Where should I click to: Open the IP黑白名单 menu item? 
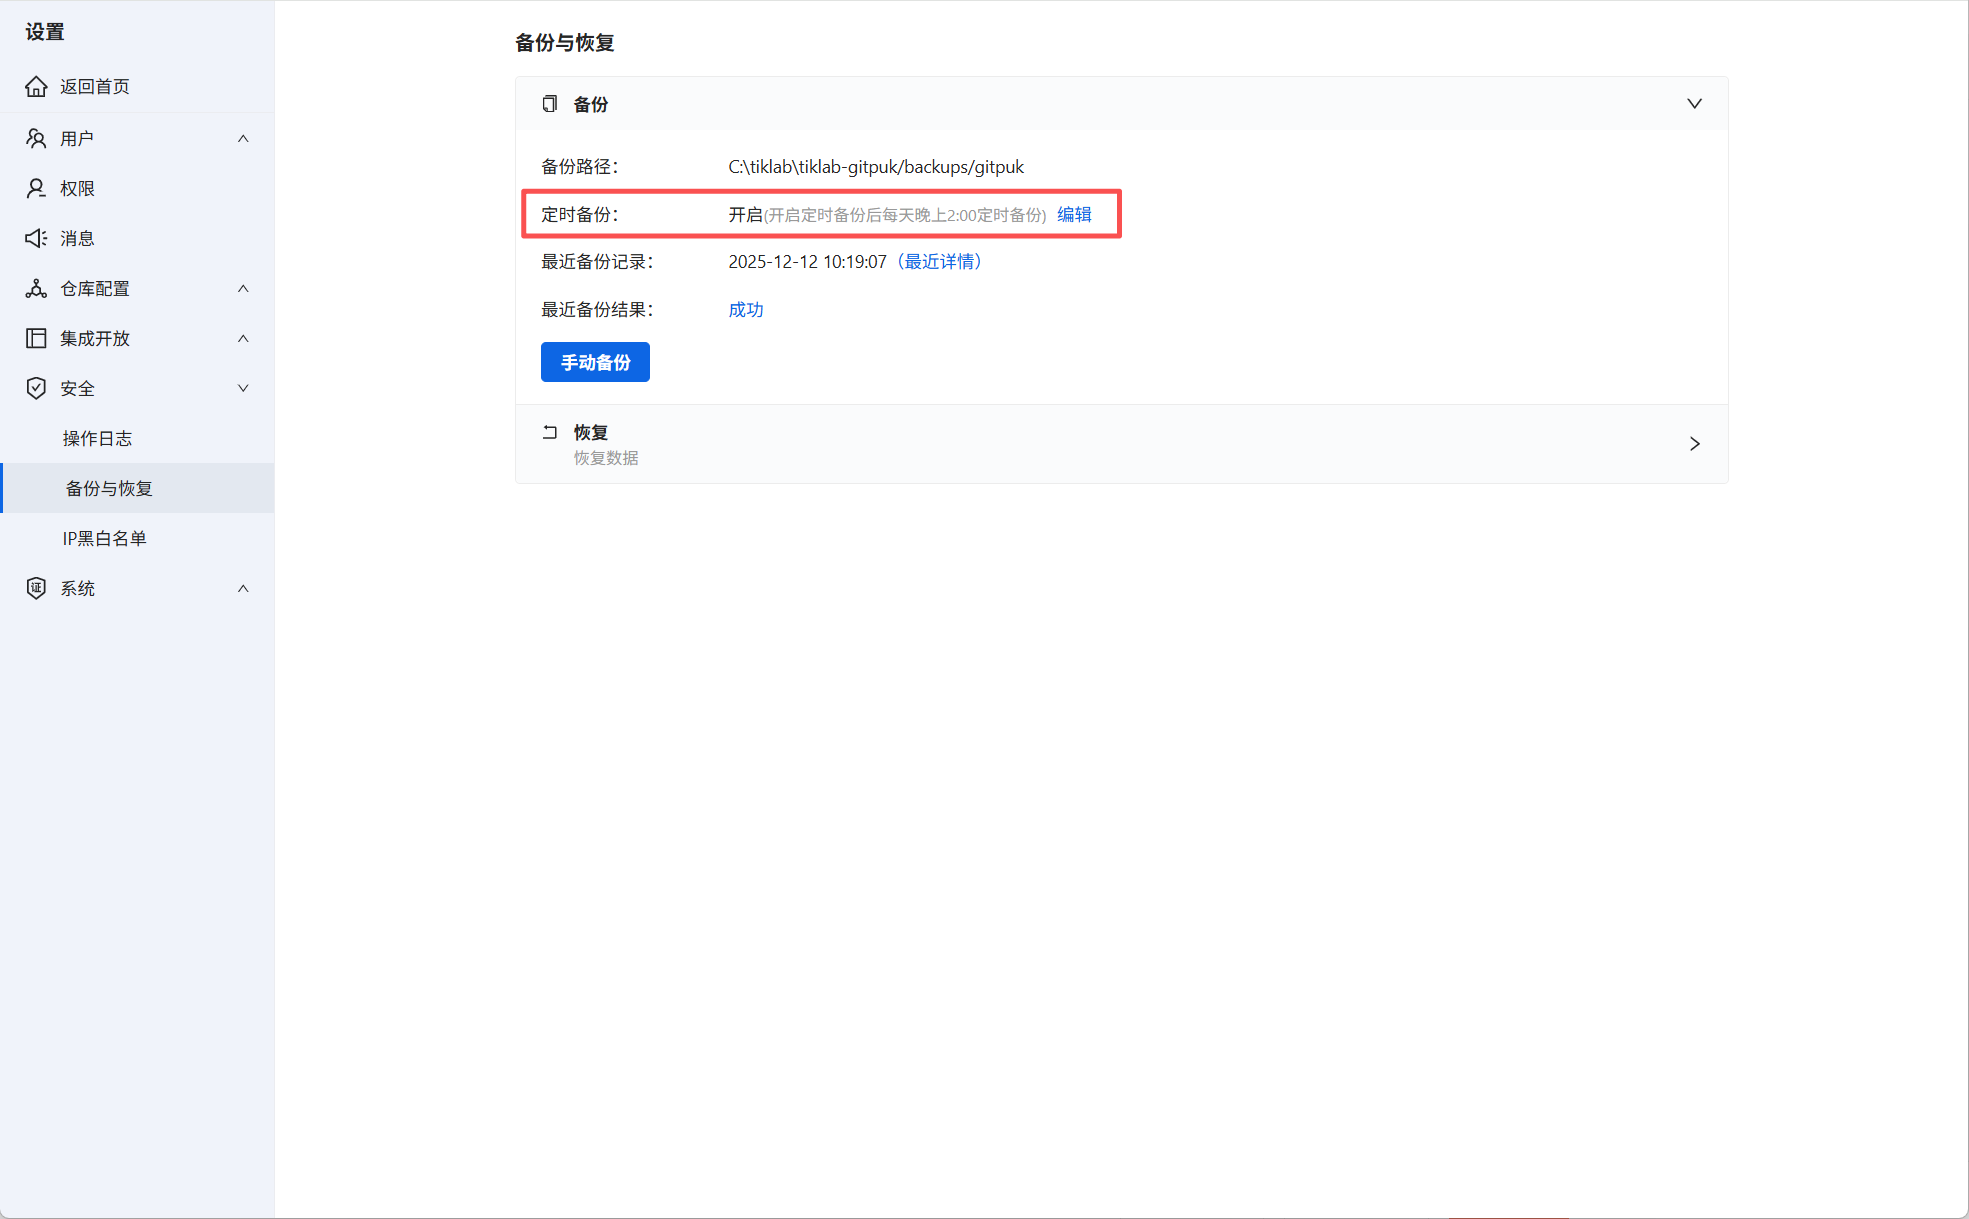click(104, 538)
